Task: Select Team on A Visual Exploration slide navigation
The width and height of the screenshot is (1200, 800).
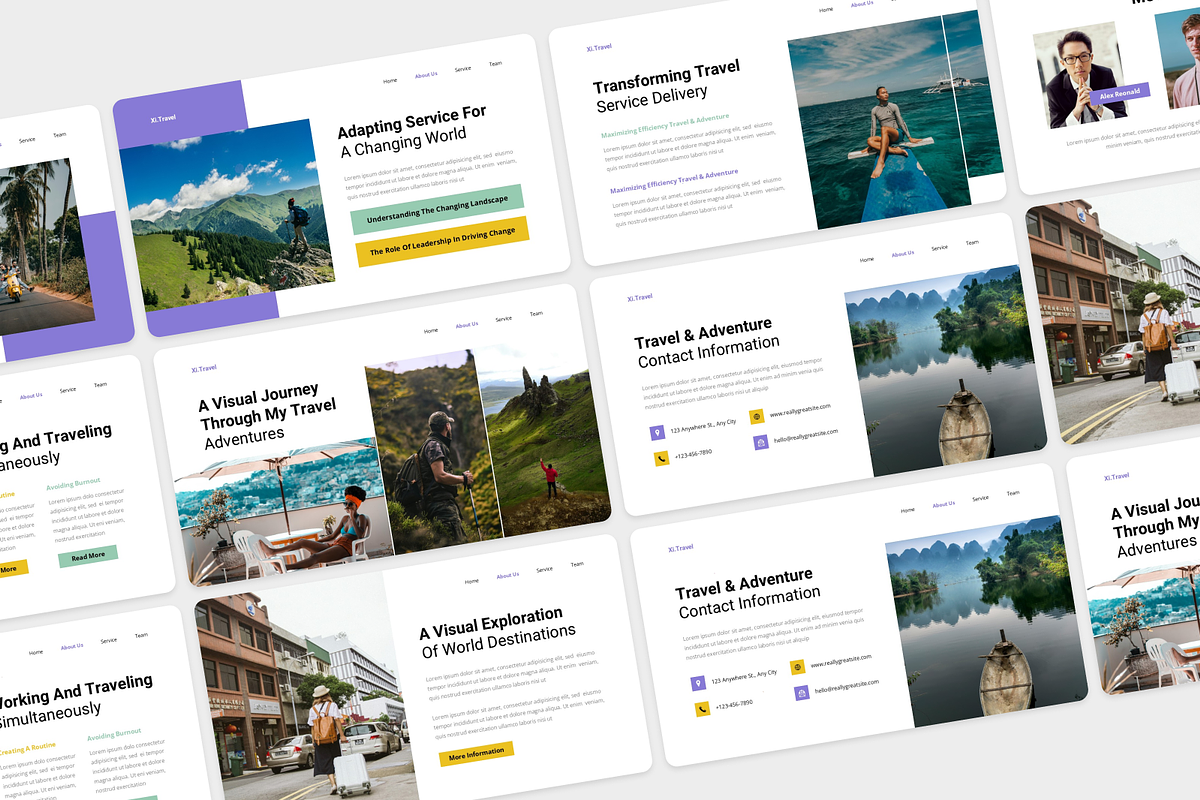Action: click(x=577, y=564)
